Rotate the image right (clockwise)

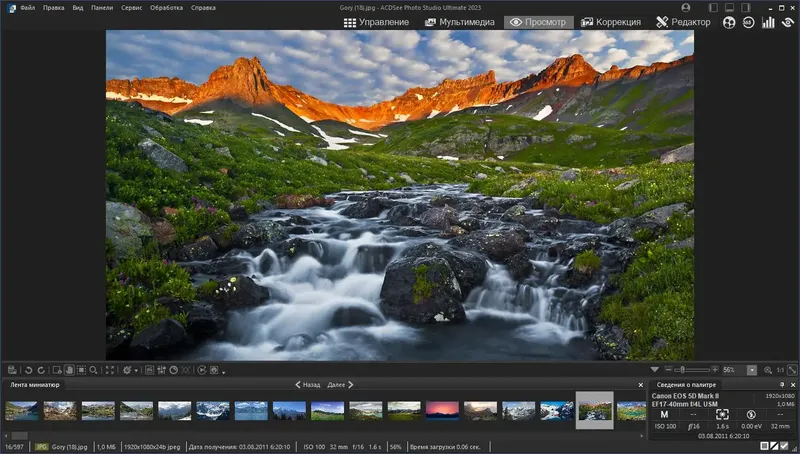(41, 370)
